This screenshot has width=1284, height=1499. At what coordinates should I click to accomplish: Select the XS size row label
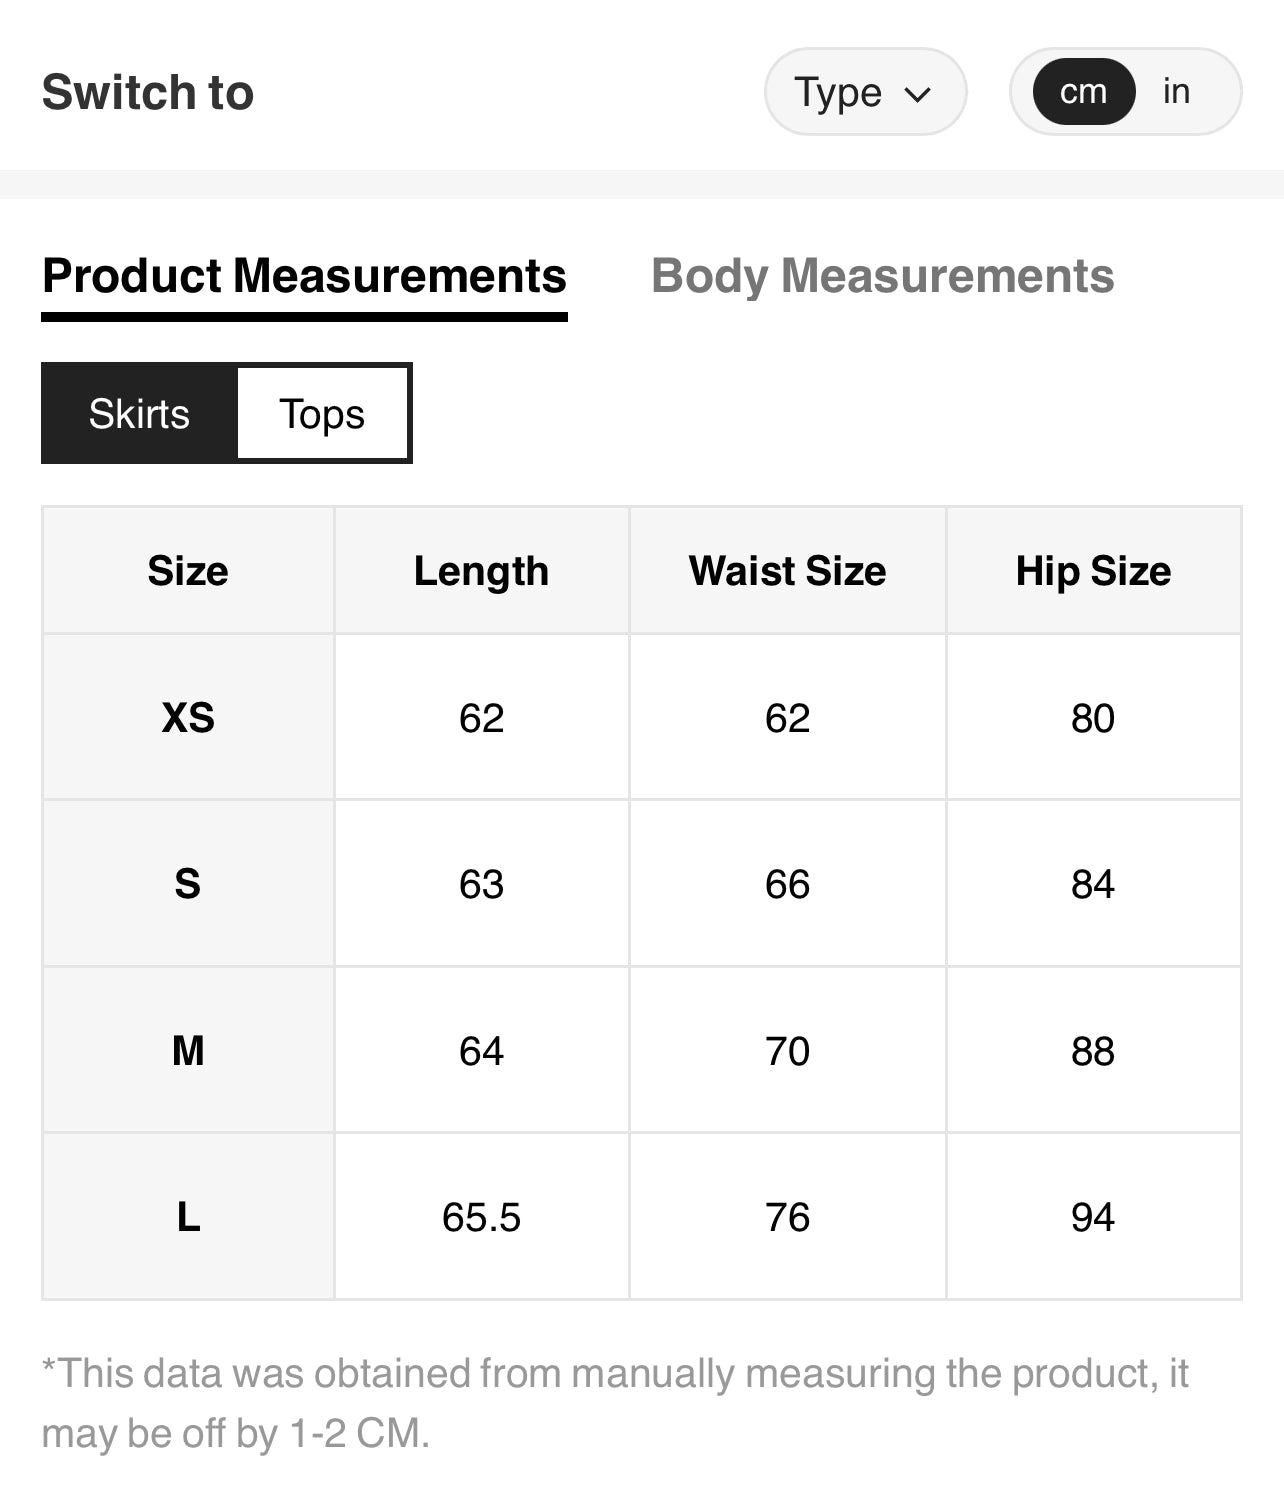188,718
